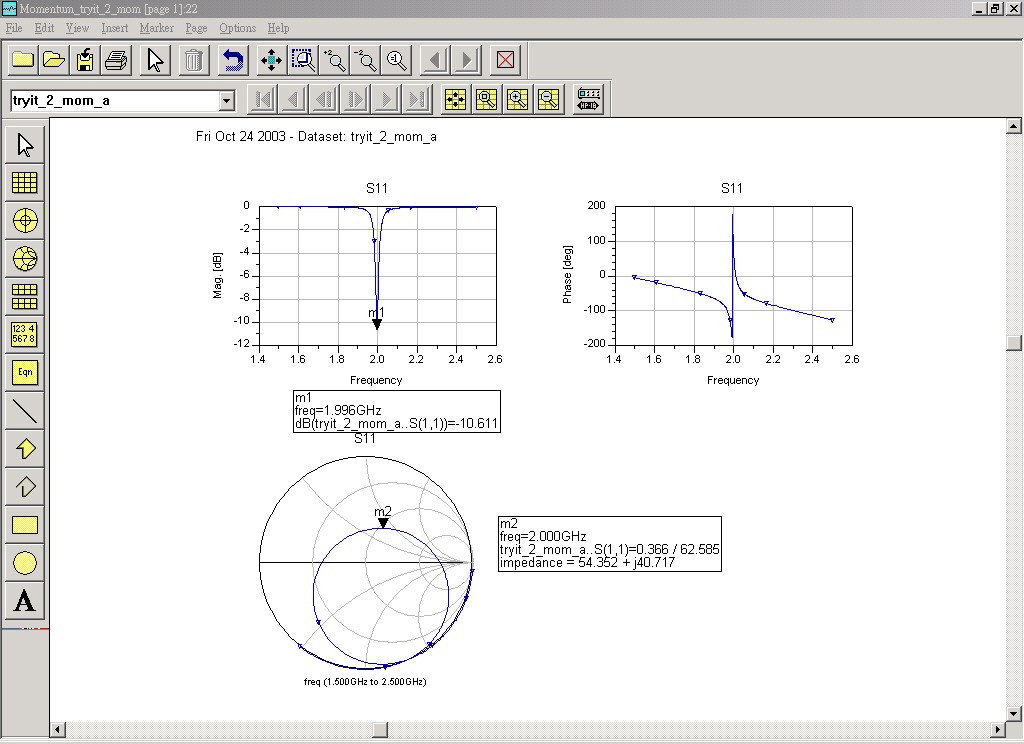
Task: Click the Phase [deg] axis label
Action: point(567,274)
